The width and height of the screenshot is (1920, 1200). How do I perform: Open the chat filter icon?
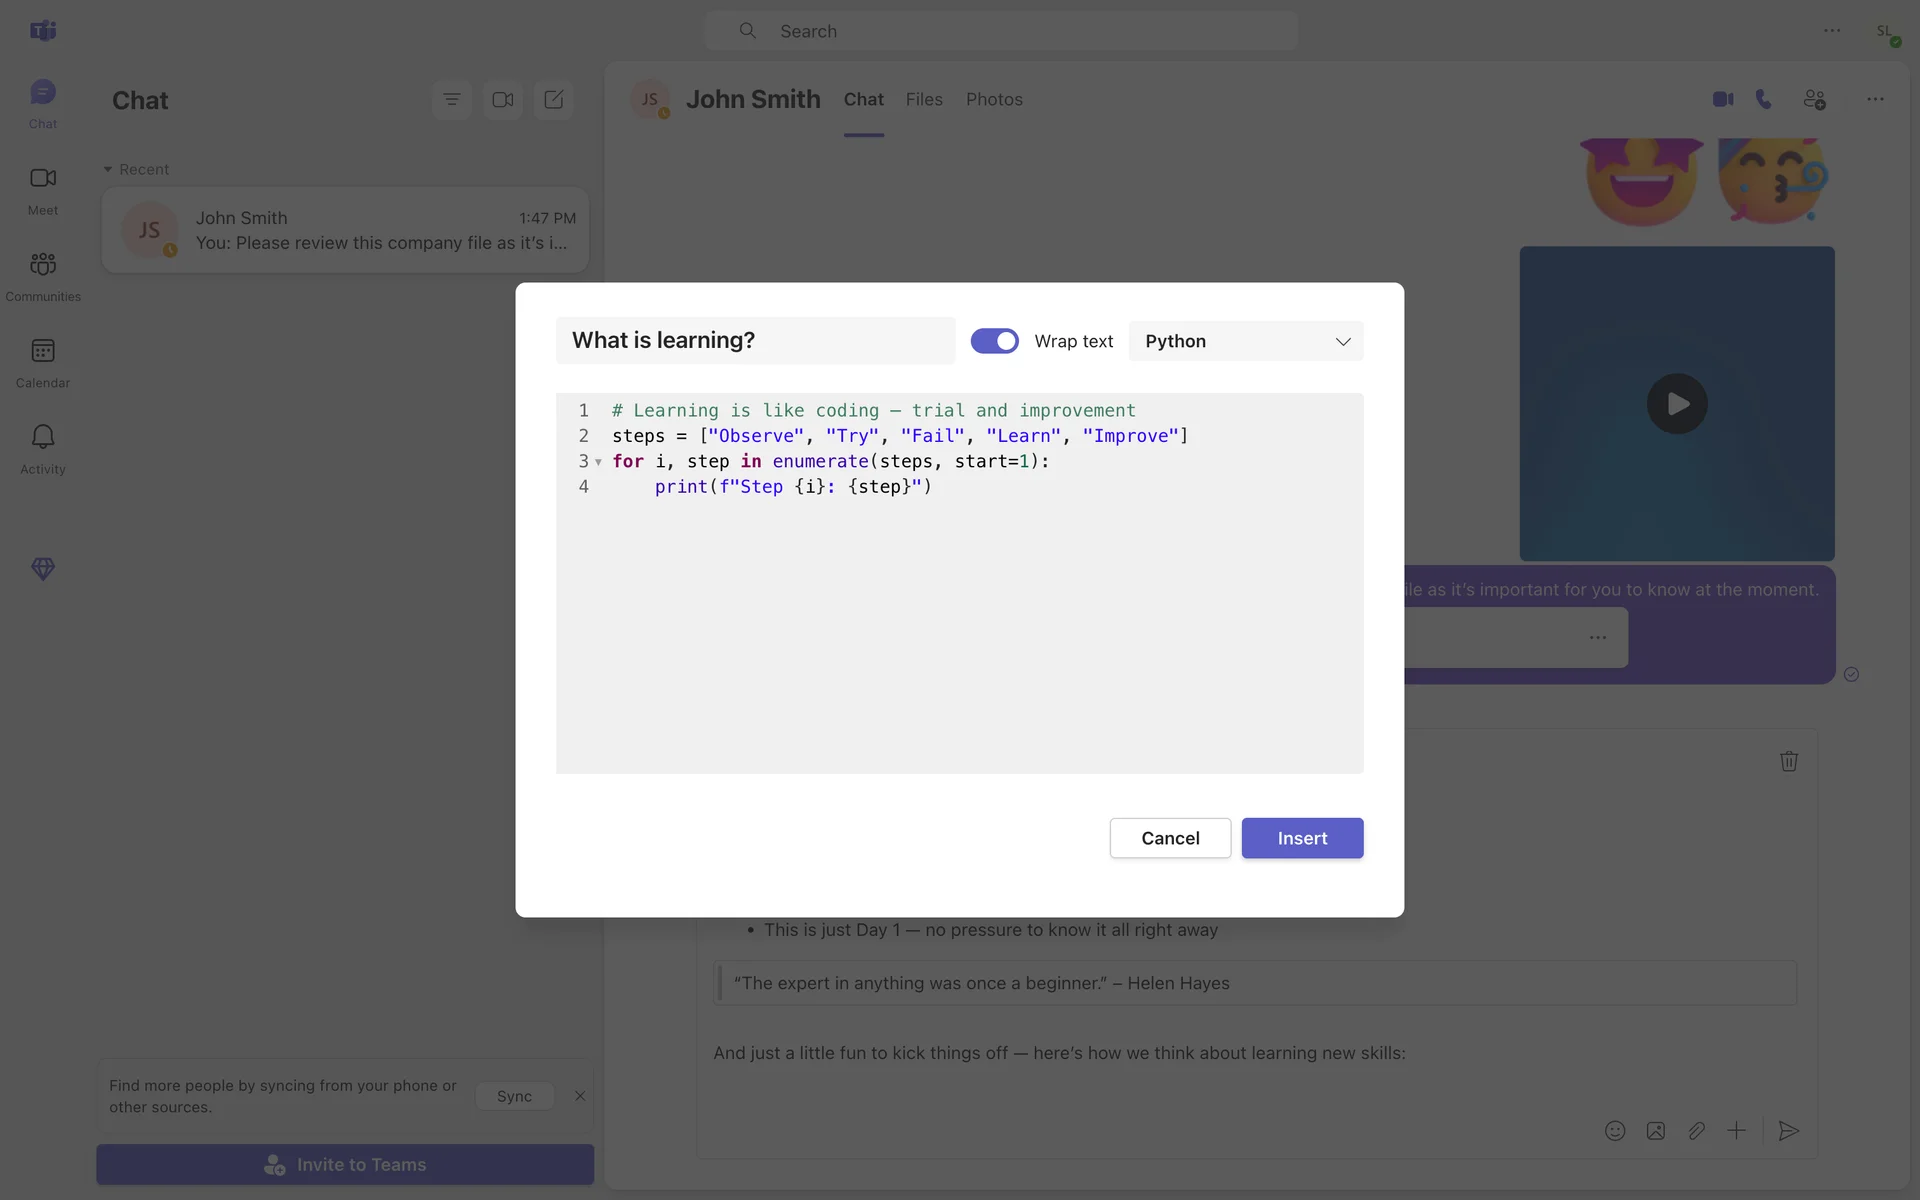click(x=452, y=99)
